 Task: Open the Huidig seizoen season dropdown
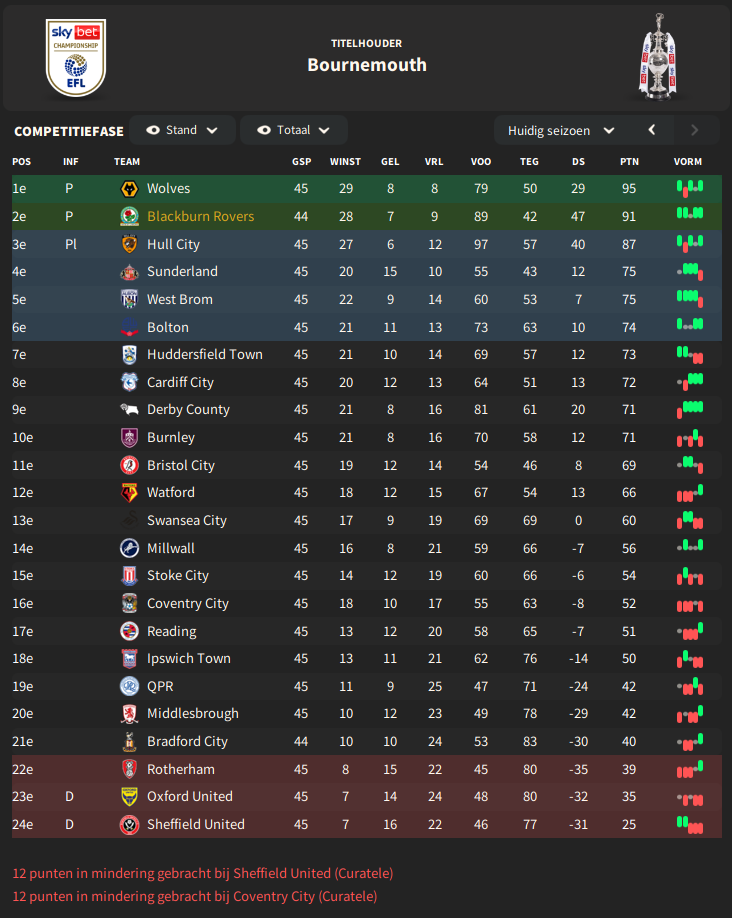(x=561, y=131)
